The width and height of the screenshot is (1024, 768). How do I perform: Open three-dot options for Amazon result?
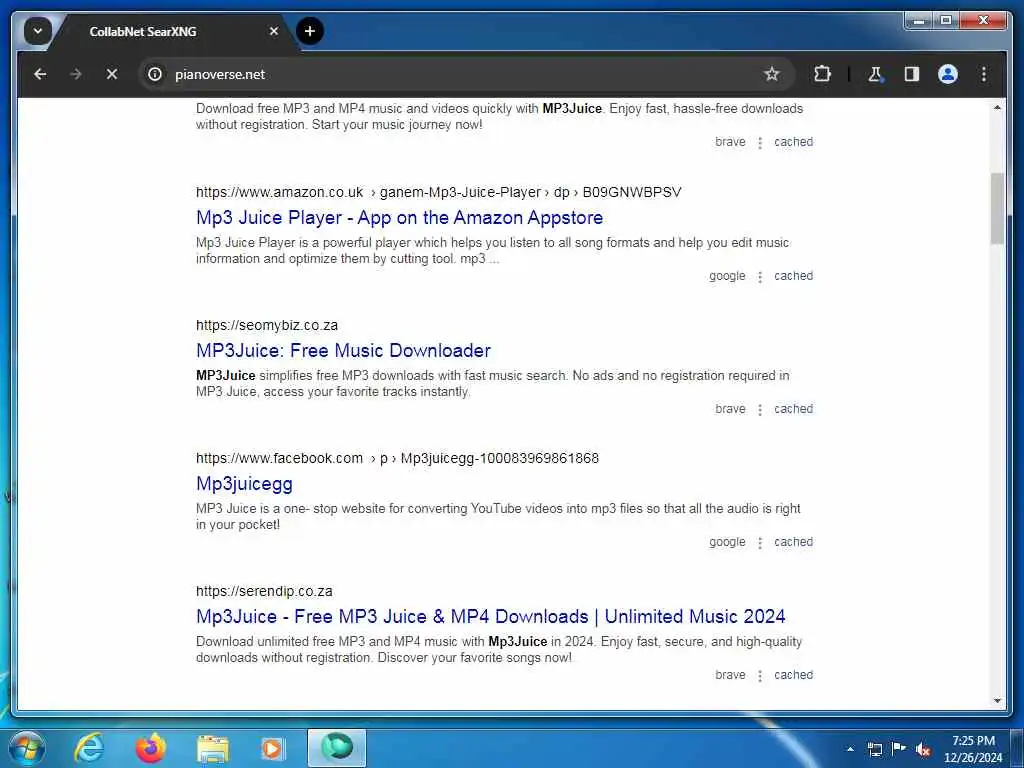point(760,277)
